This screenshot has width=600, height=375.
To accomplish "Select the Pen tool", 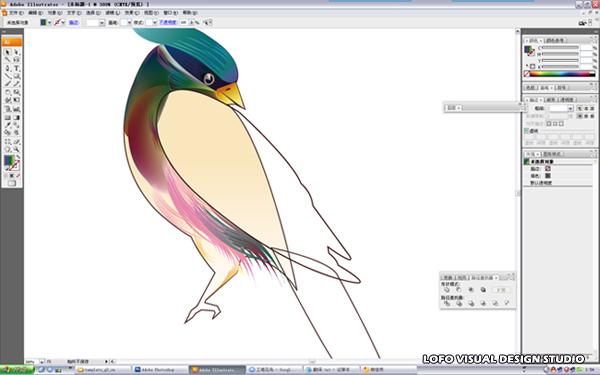I will pos(7,68).
